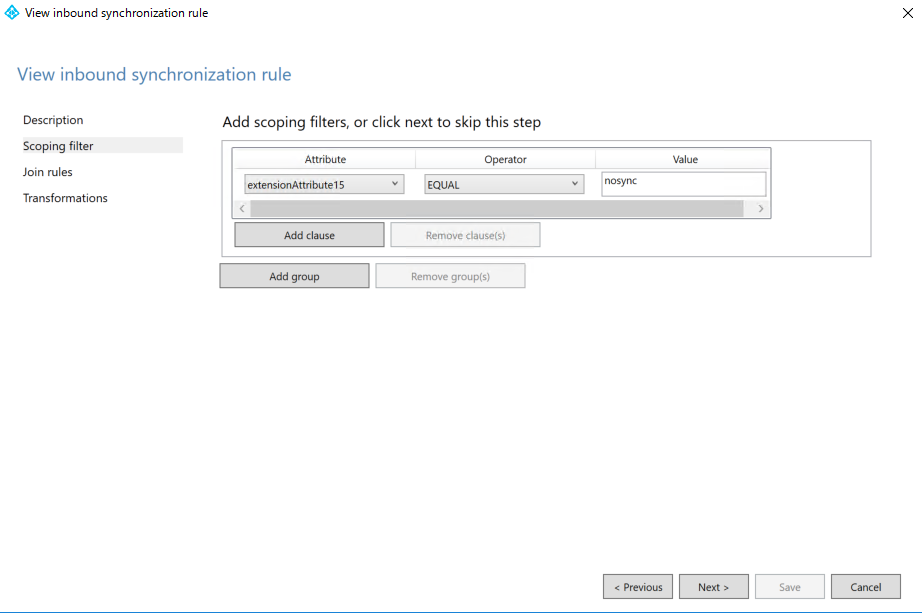922x614 pixels.
Task: Select the Description step in sidebar
Action: 53,120
